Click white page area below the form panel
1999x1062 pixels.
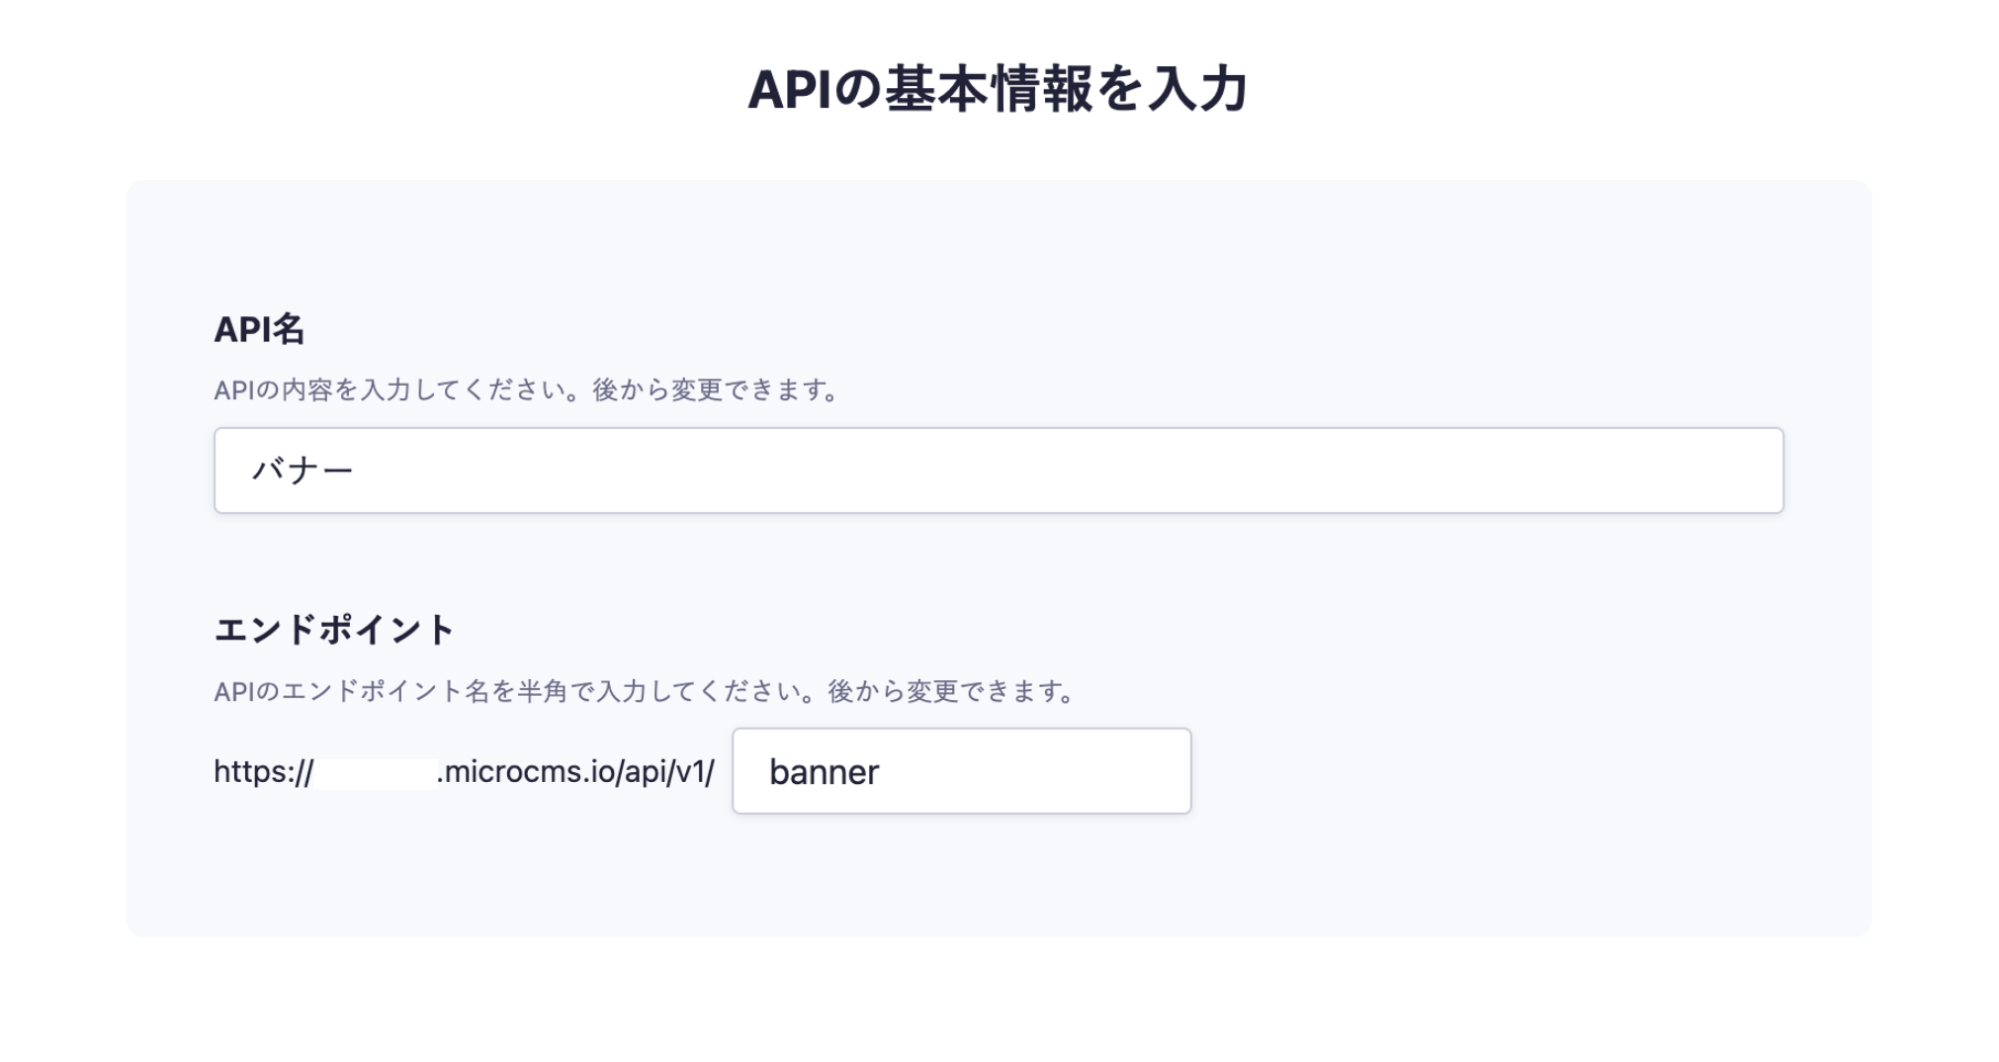pos(998,1000)
